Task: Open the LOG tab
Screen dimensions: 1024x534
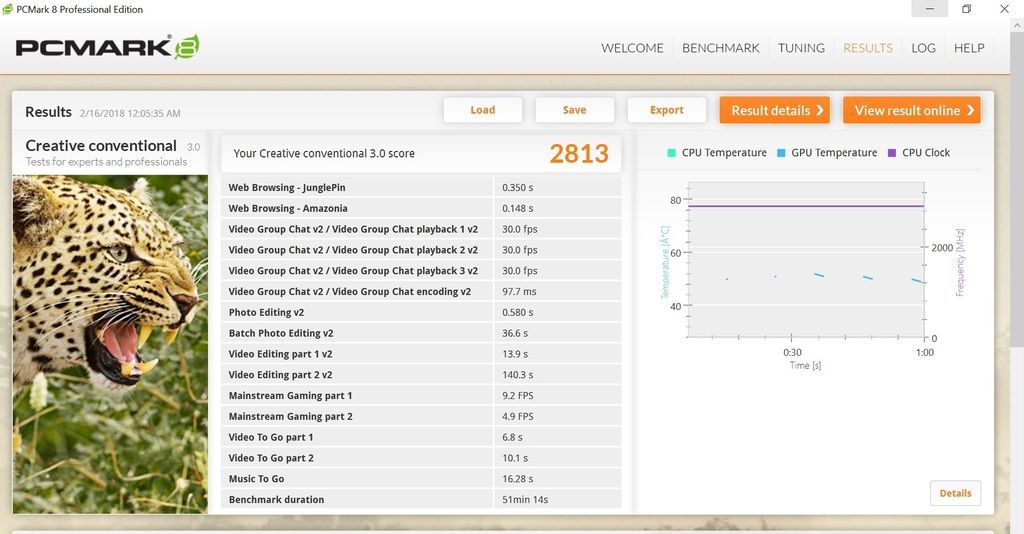Action: (923, 48)
